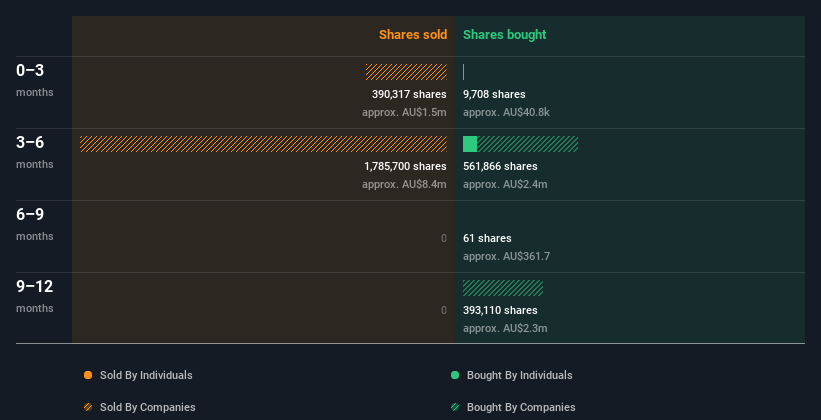Select the Bought By Companies legend label

521,407
